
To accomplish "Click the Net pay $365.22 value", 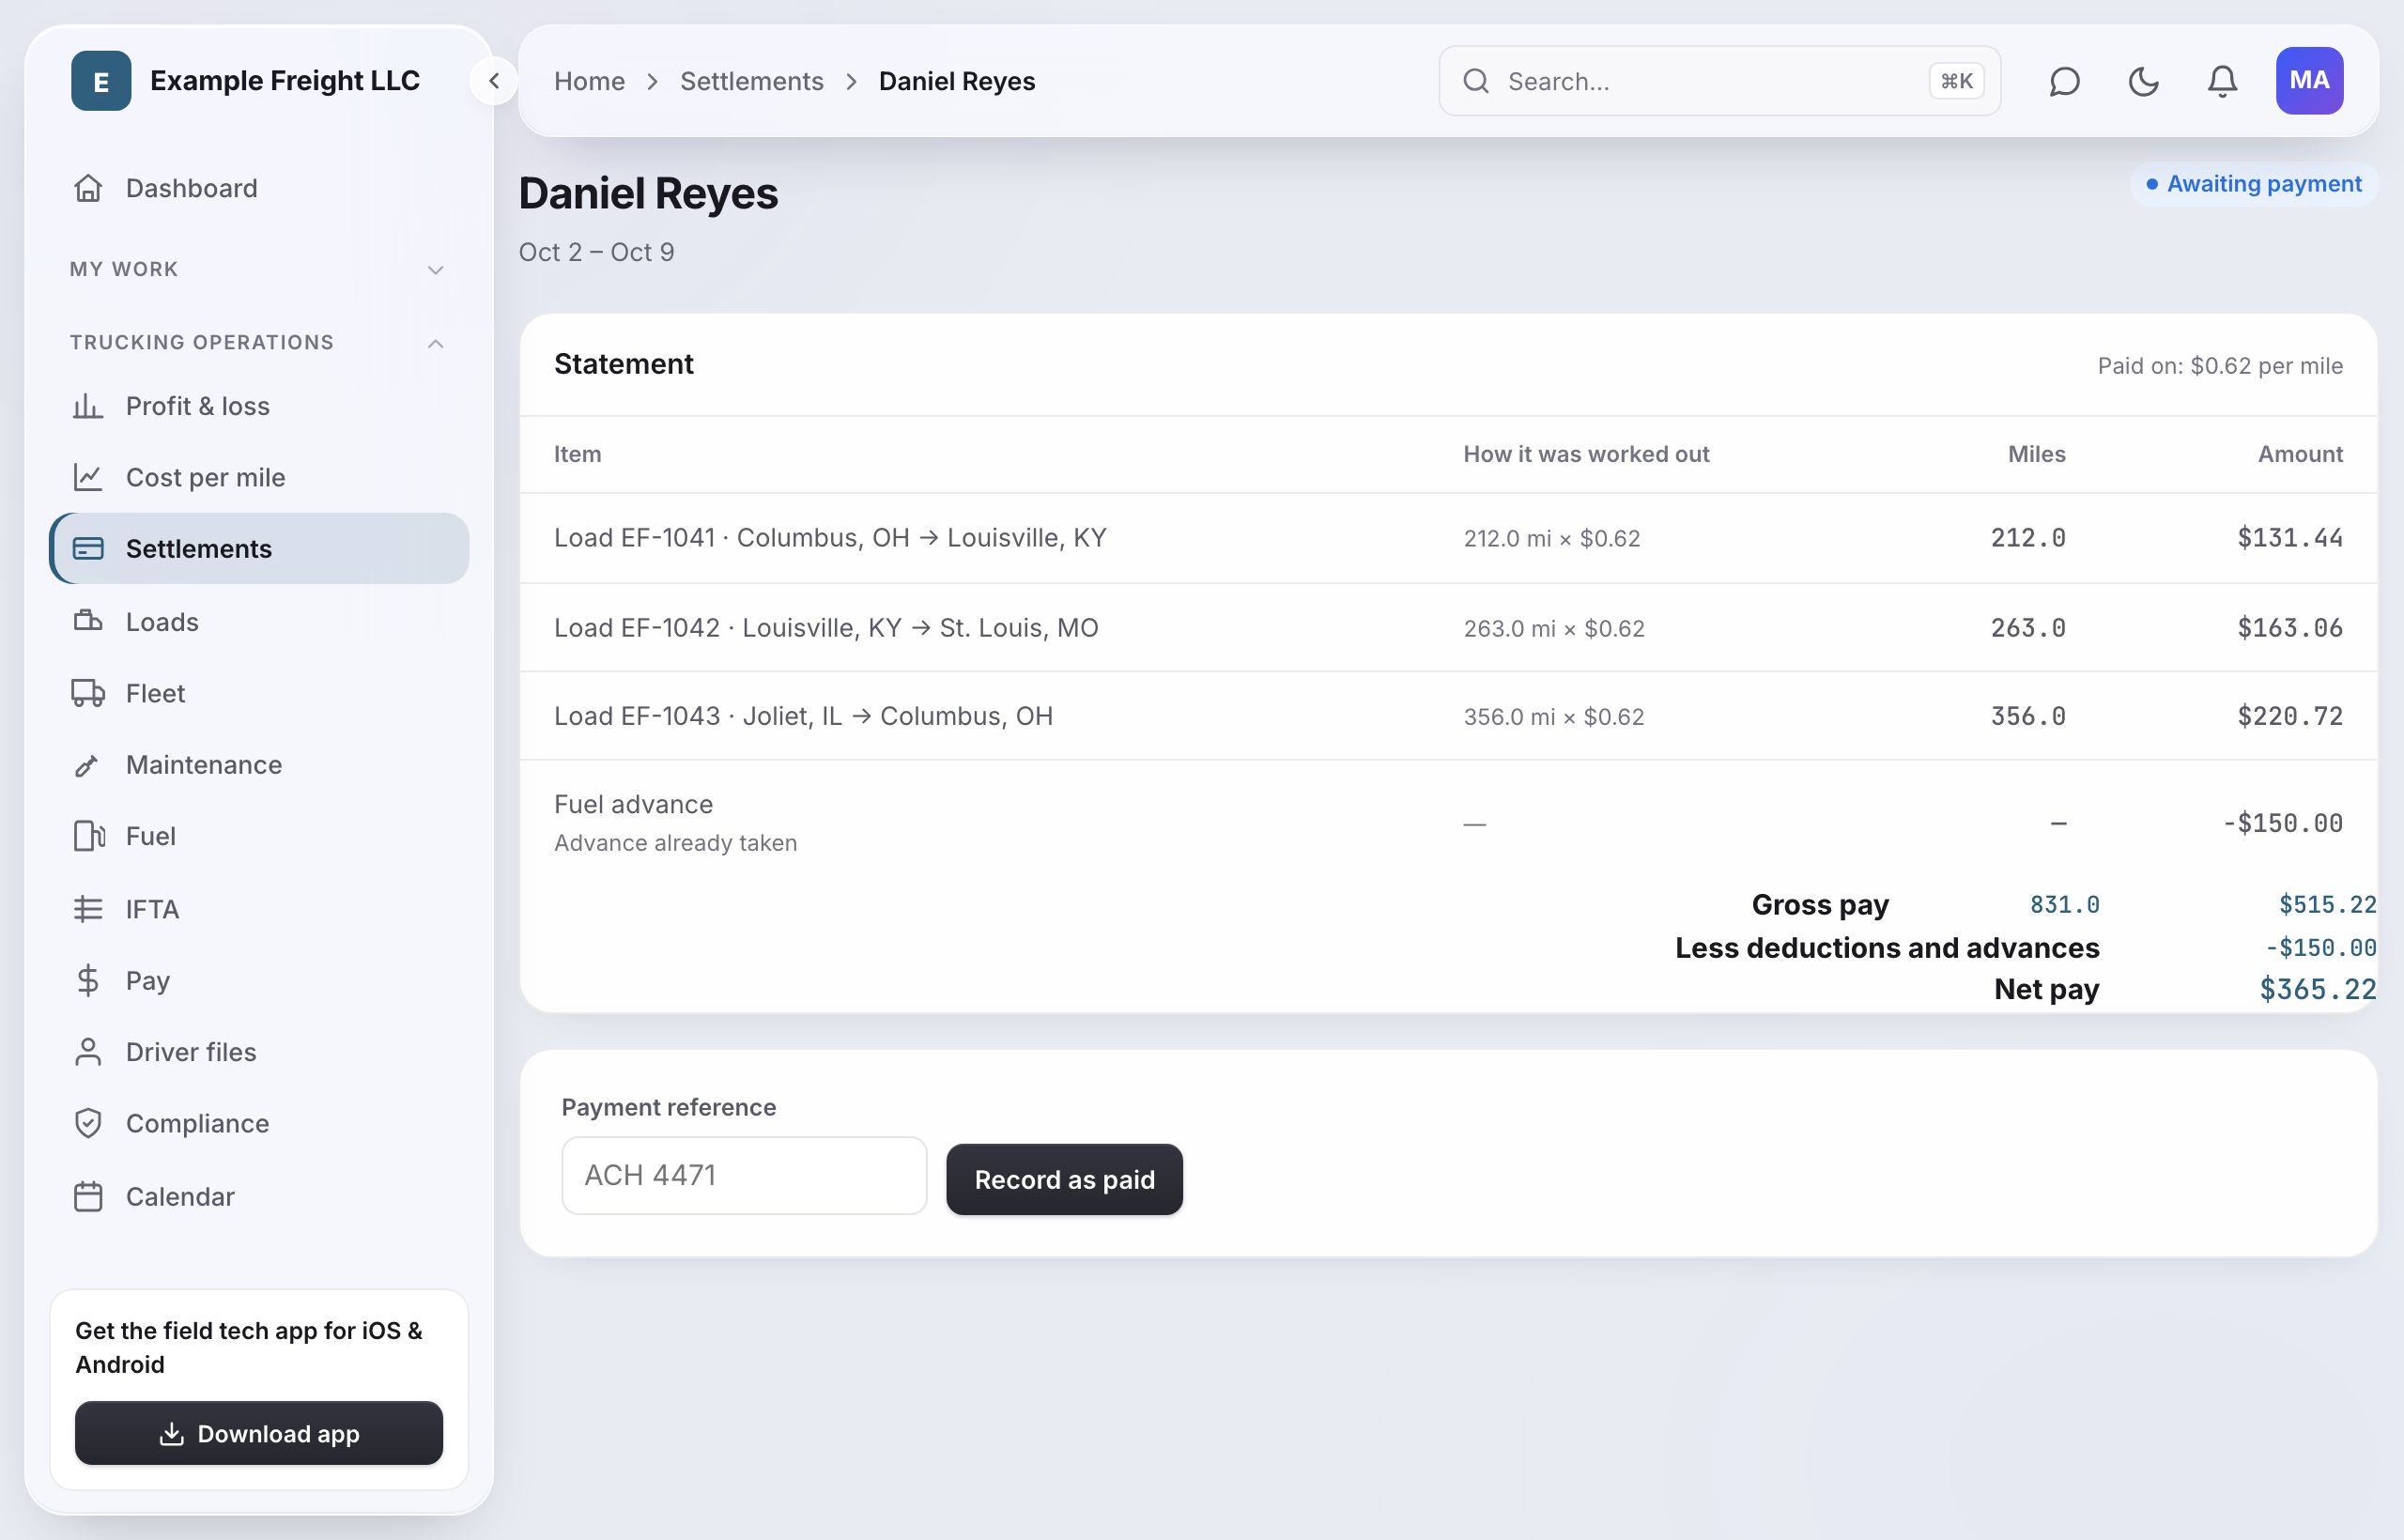I will pos(2317,989).
